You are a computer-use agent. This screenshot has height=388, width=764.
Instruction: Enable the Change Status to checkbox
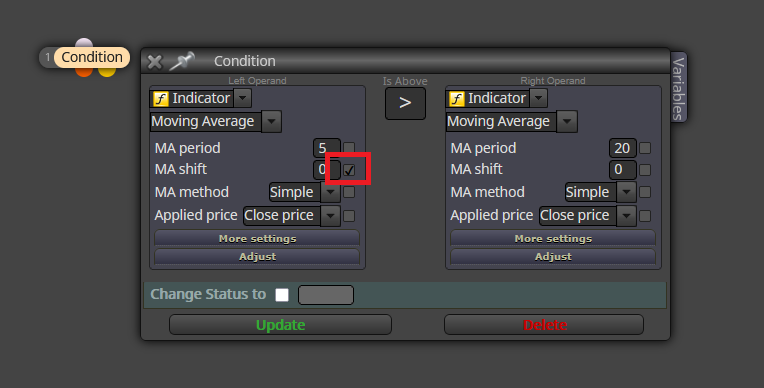pyautogui.click(x=282, y=295)
